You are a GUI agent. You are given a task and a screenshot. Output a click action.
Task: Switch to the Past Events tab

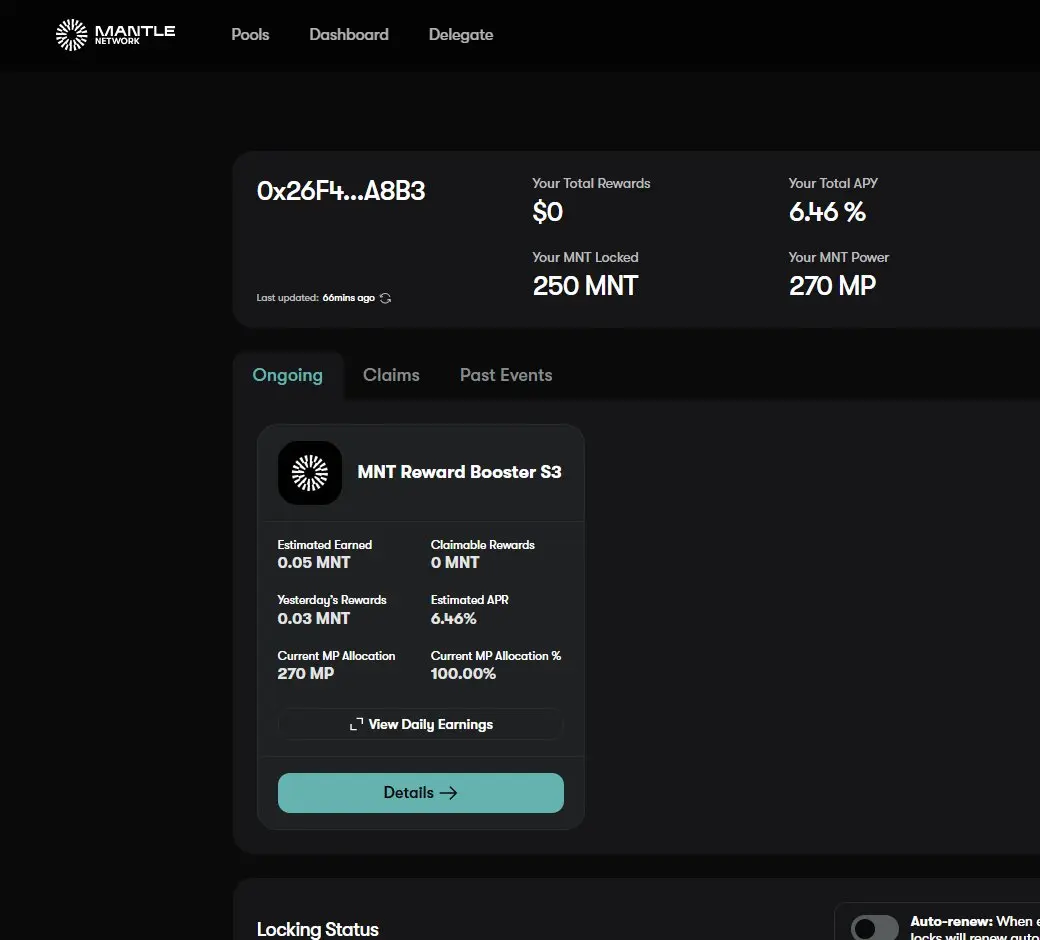pos(506,375)
